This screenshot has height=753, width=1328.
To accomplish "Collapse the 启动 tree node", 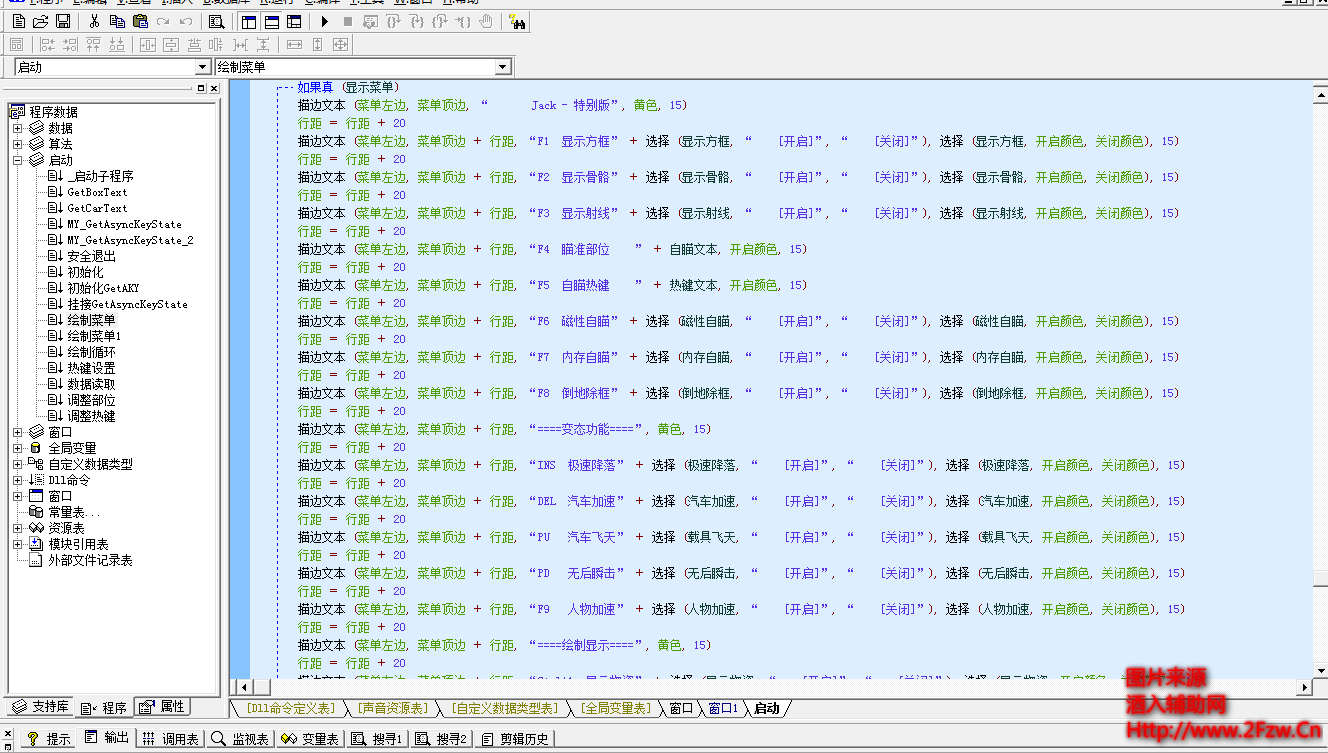I will pyautogui.click(x=17, y=160).
